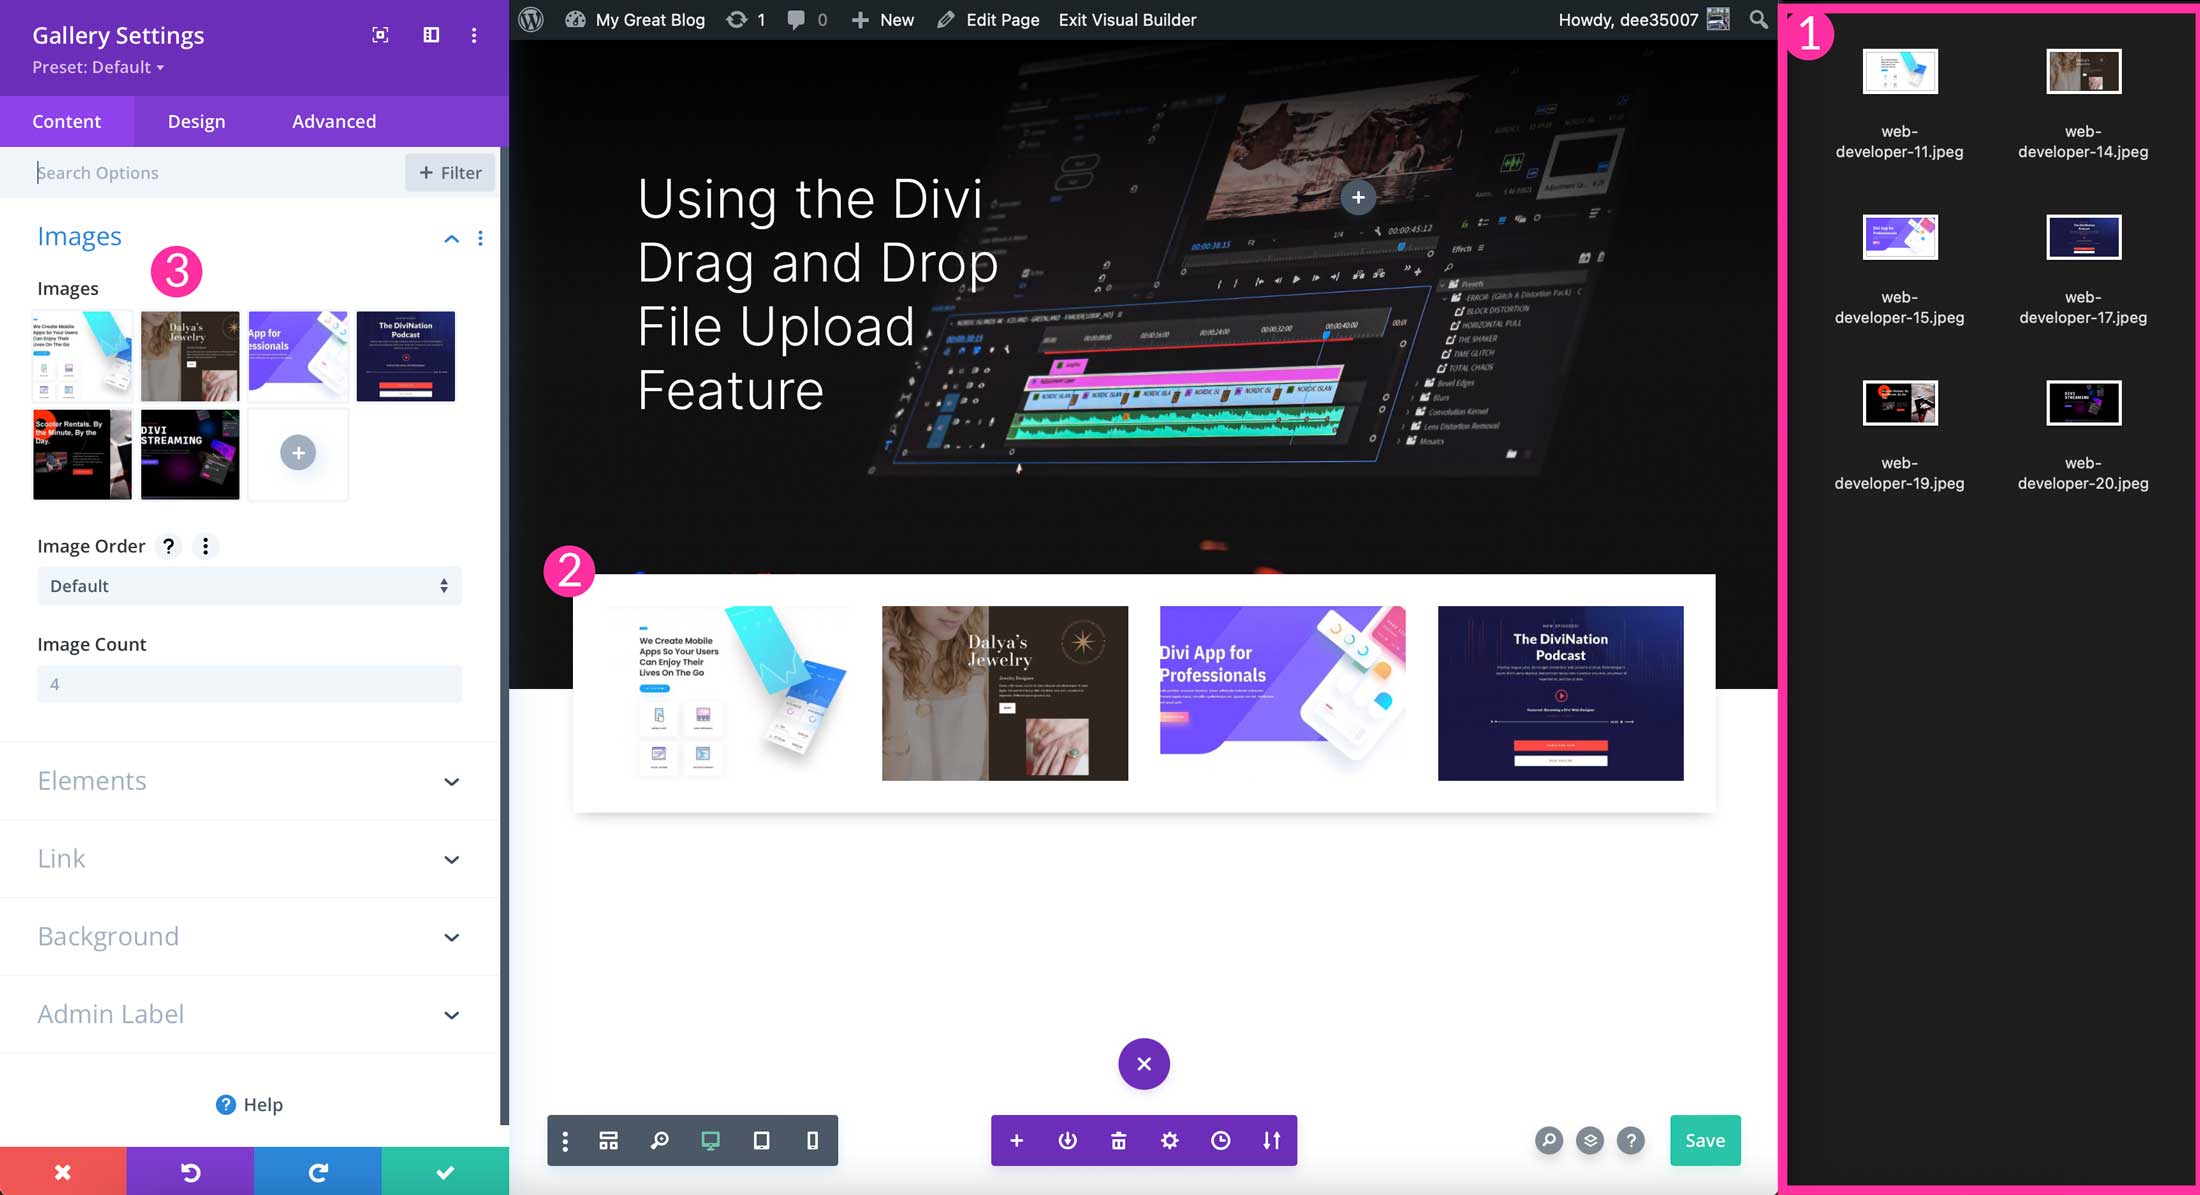Click the green Save button

[1705, 1140]
